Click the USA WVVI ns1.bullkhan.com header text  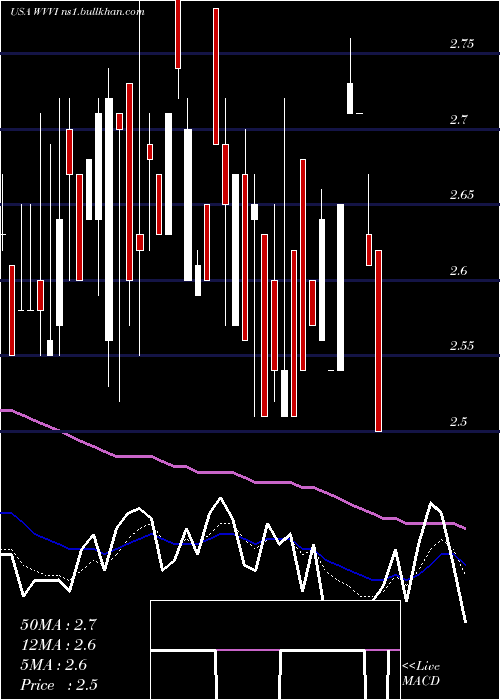point(77,12)
